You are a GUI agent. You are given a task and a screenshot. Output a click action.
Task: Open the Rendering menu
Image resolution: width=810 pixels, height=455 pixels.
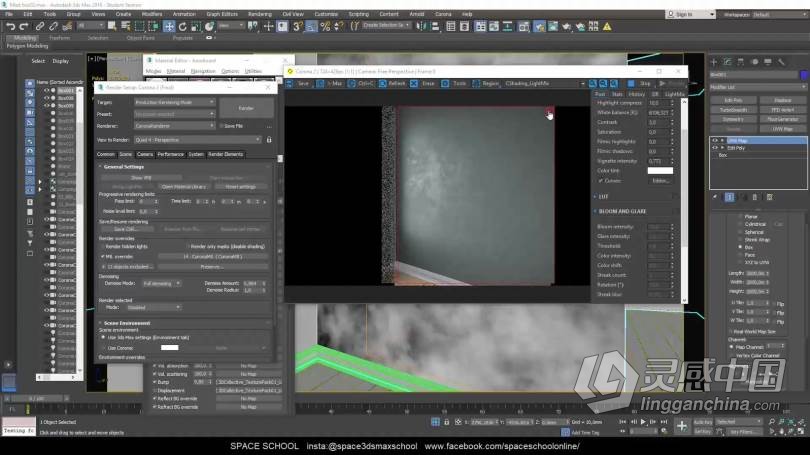pos(259,14)
